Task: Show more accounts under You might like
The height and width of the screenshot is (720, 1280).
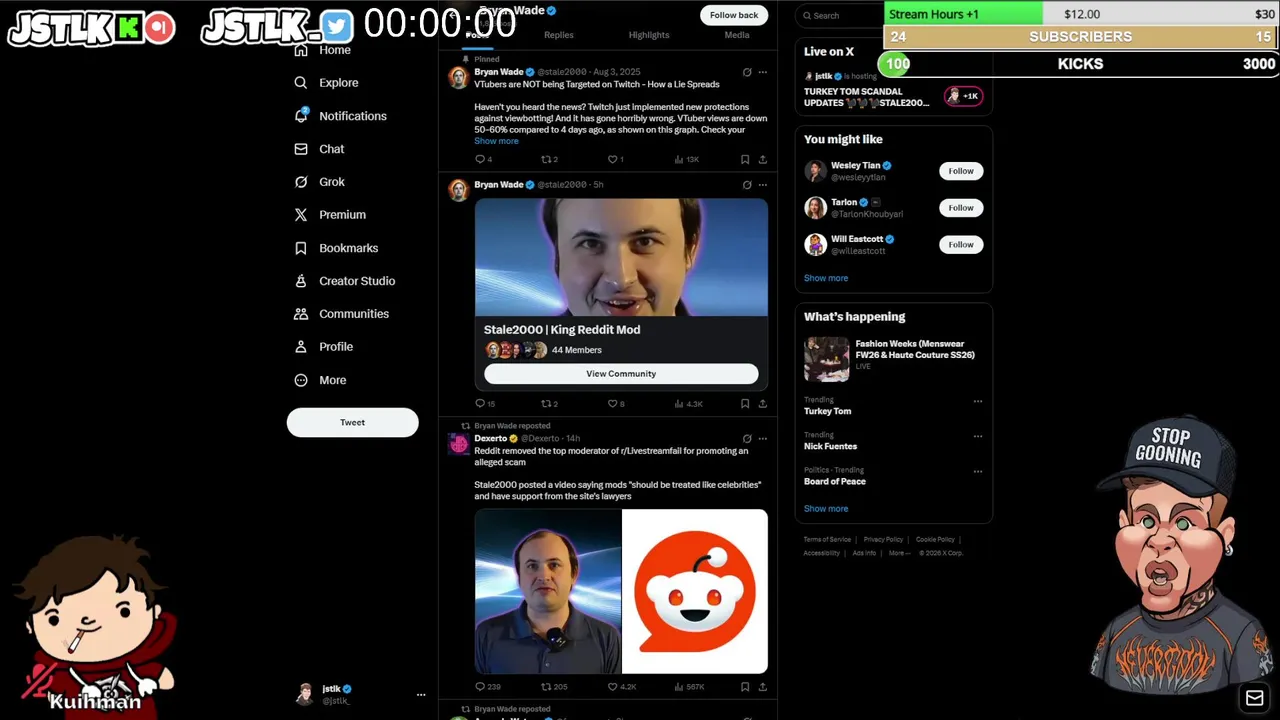Action: pyautogui.click(x=826, y=278)
